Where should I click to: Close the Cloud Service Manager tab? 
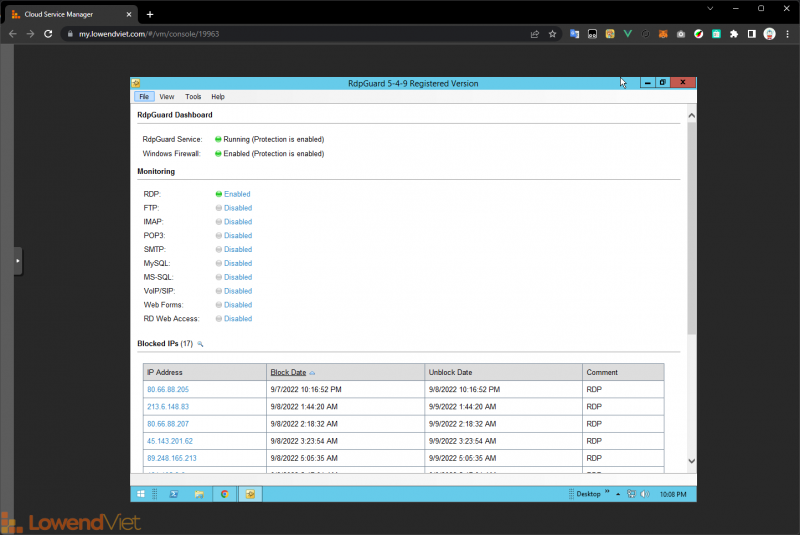[129, 14]
